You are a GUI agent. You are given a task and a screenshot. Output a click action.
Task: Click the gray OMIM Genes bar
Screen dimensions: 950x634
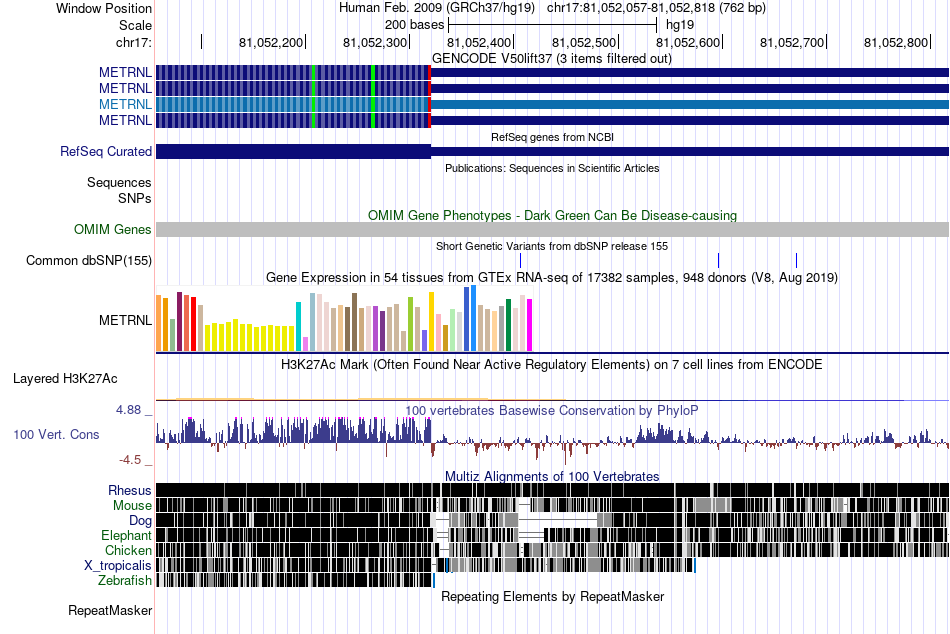tap(552, 229)
